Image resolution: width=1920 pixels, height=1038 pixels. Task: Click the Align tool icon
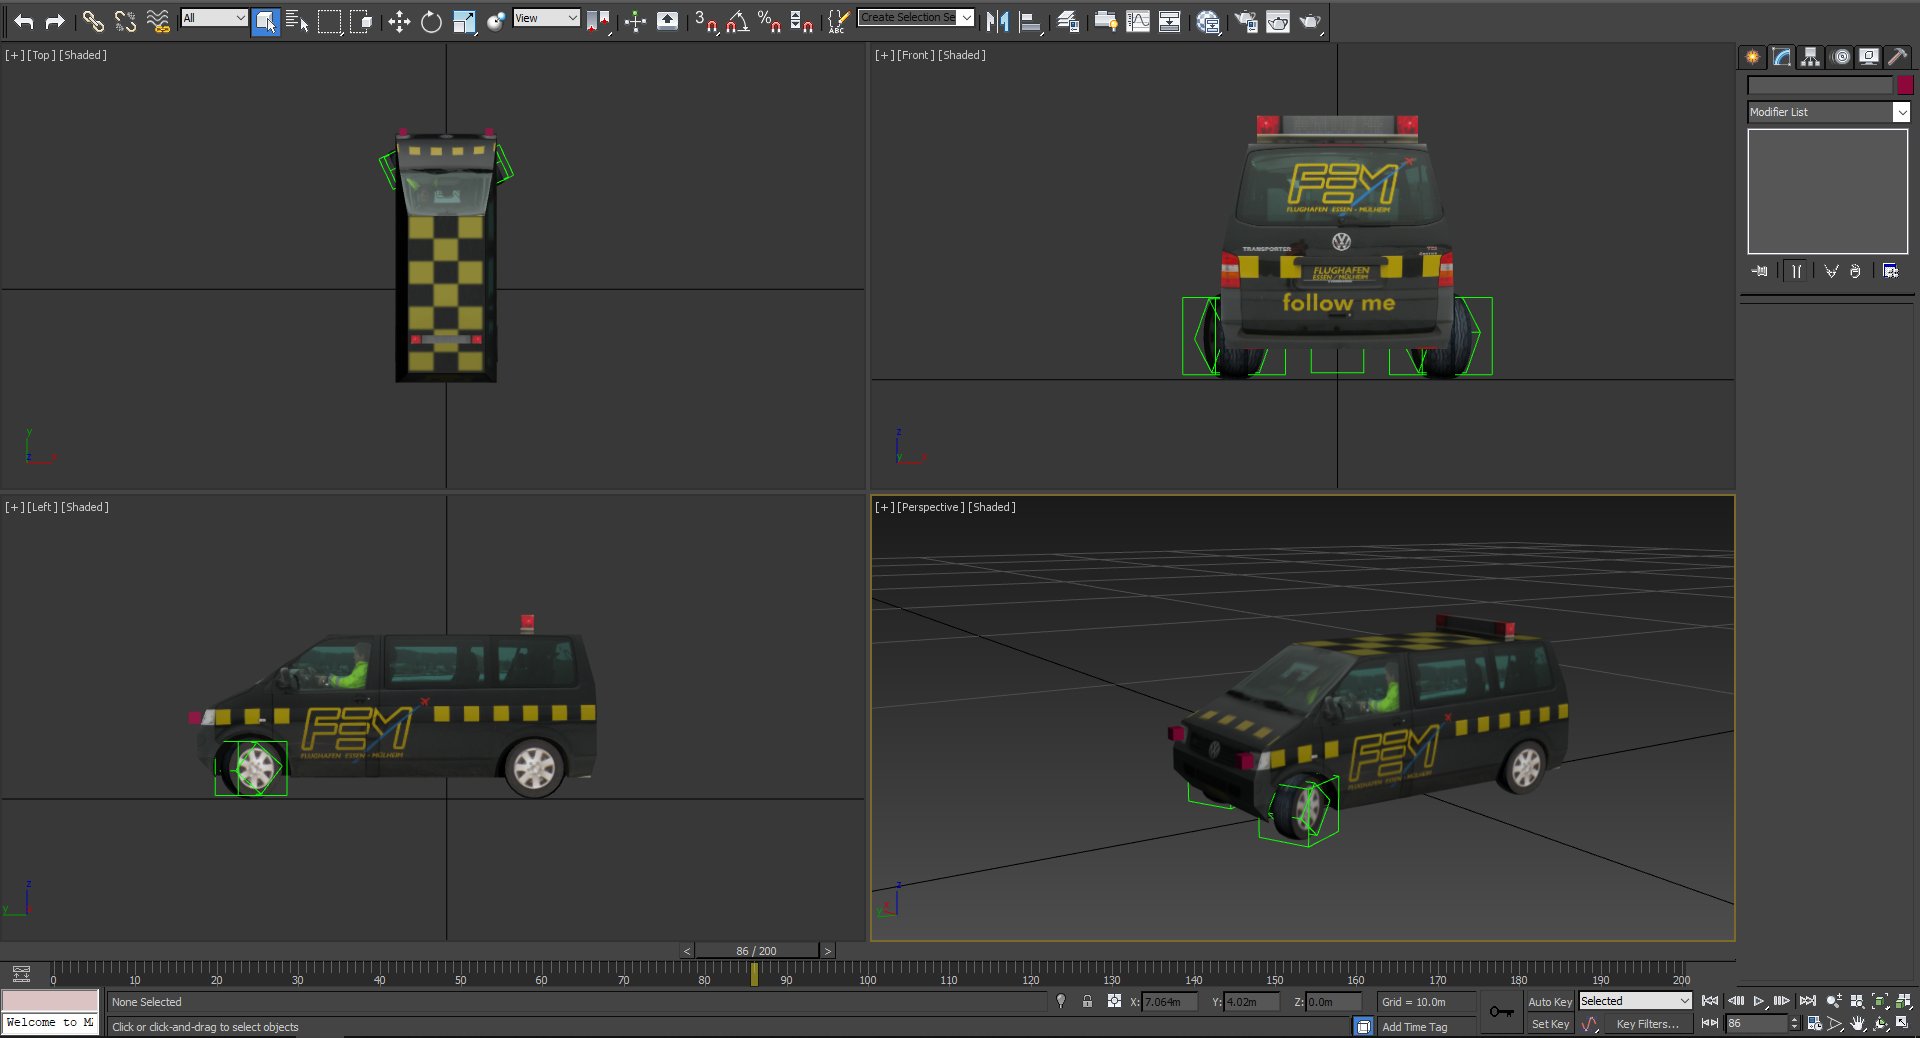click(1030, 21)
